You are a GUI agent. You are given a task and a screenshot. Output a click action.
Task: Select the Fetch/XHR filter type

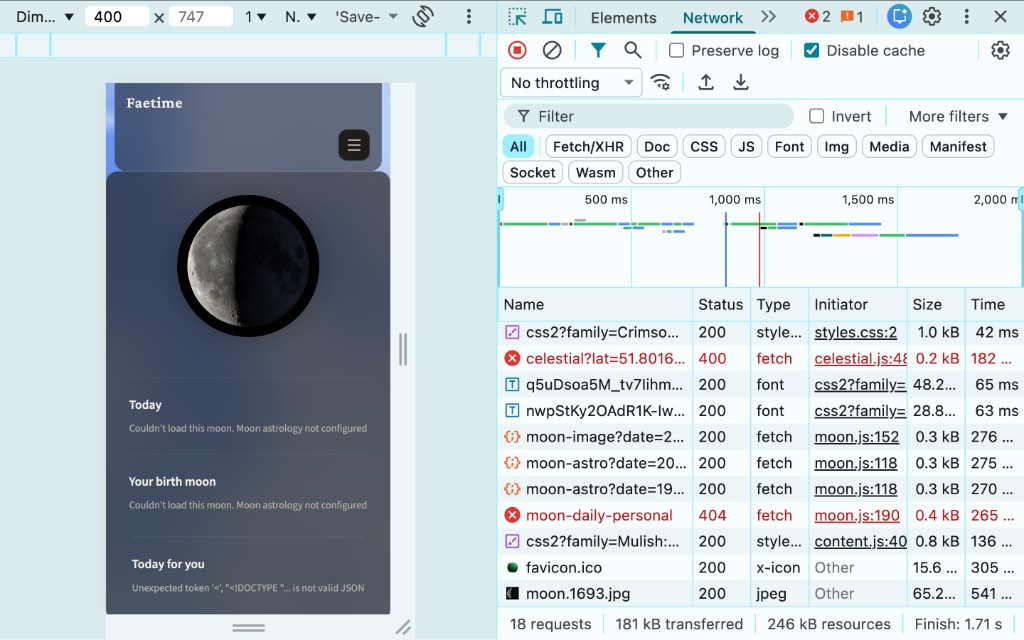pyautogui.click(x=588, y=146)
